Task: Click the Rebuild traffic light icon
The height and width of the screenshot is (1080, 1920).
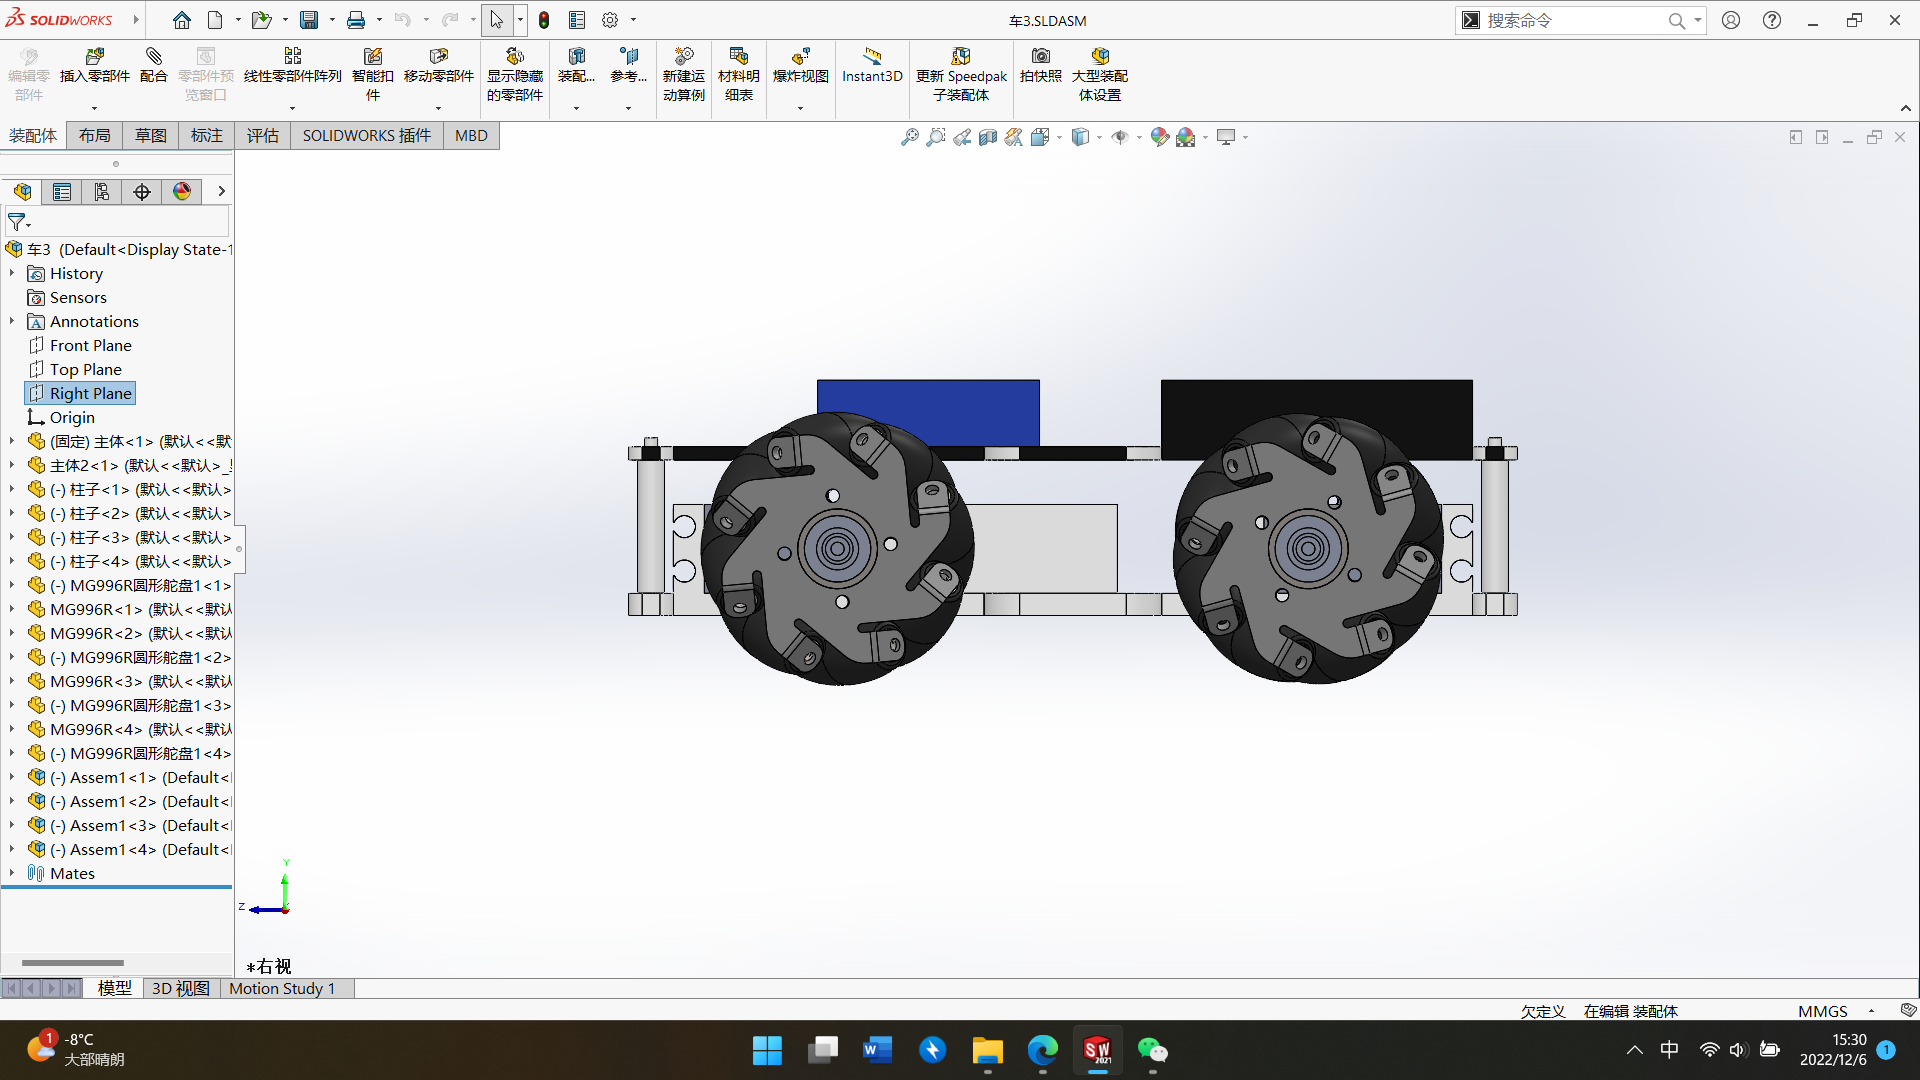Action: [544, 20]
